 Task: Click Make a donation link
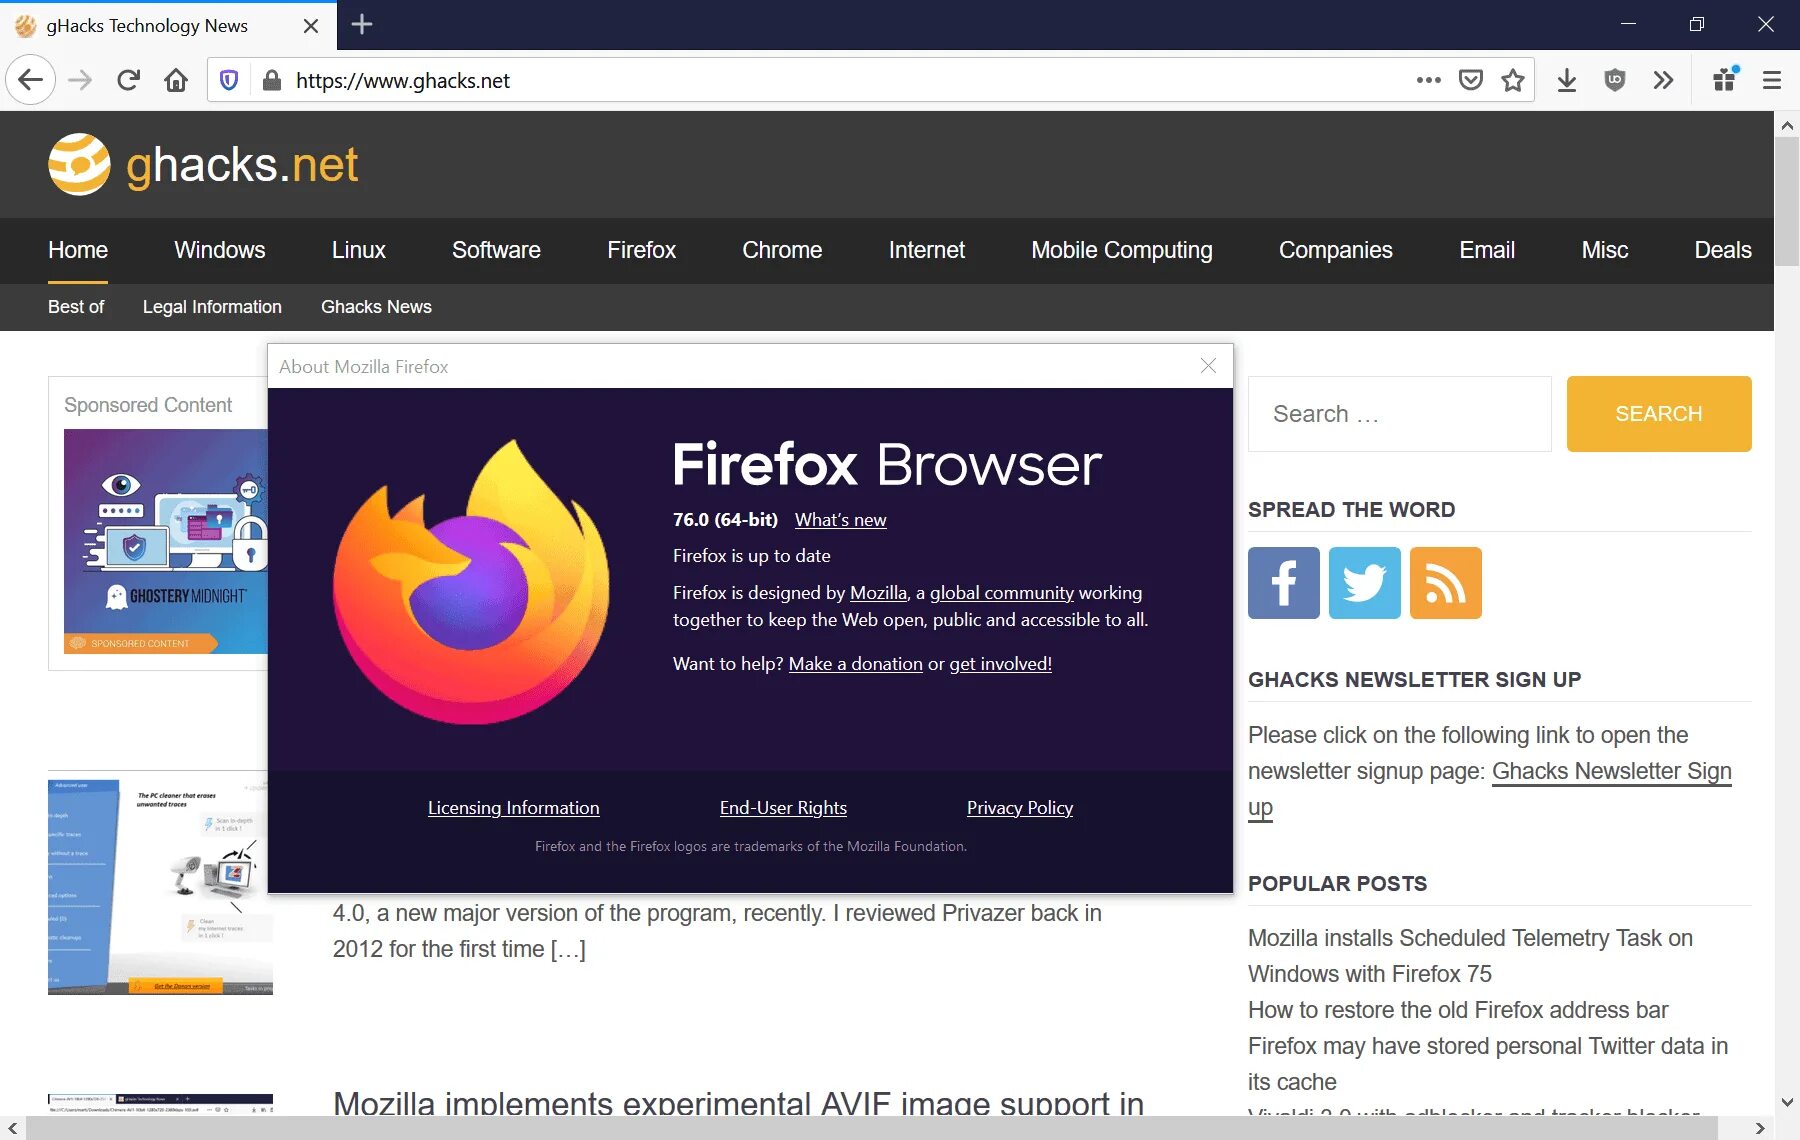(856, 664)
